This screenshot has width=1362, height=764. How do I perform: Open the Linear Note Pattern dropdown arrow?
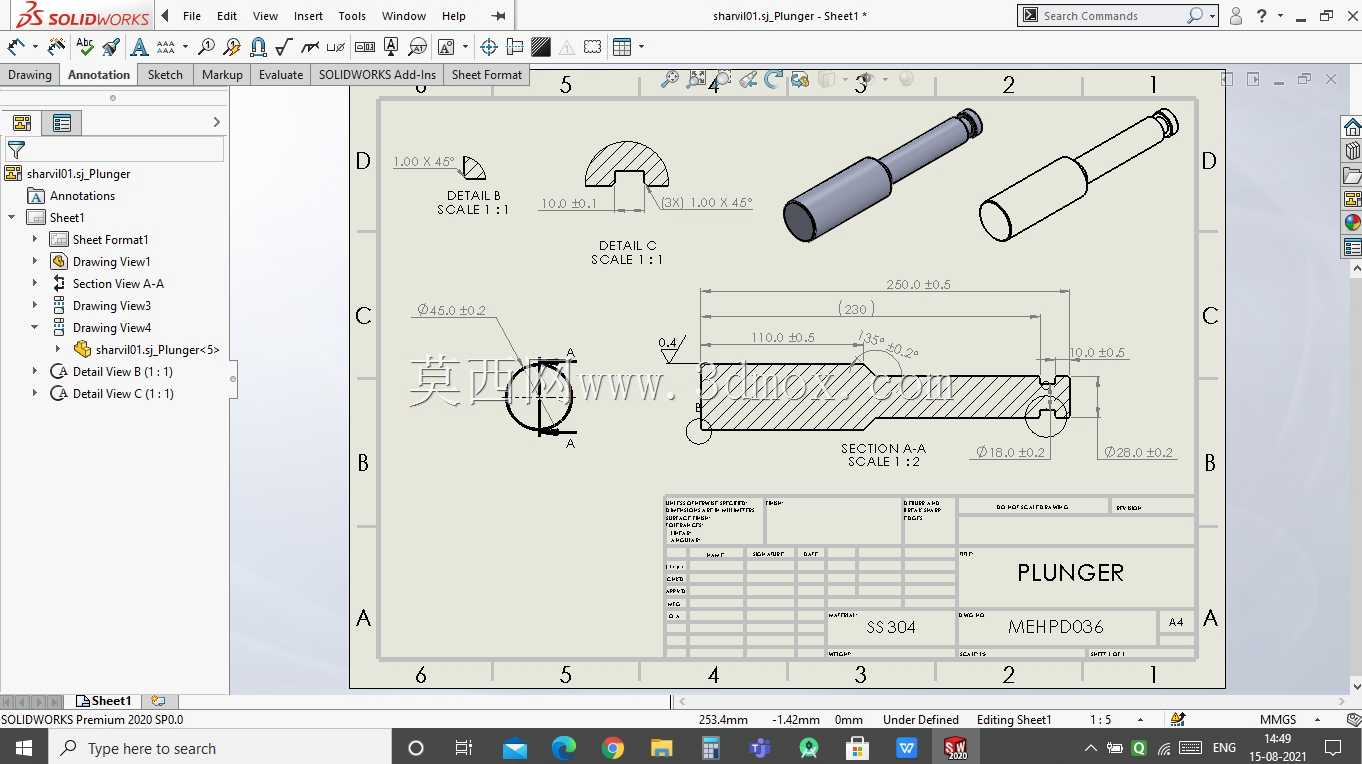185,46
